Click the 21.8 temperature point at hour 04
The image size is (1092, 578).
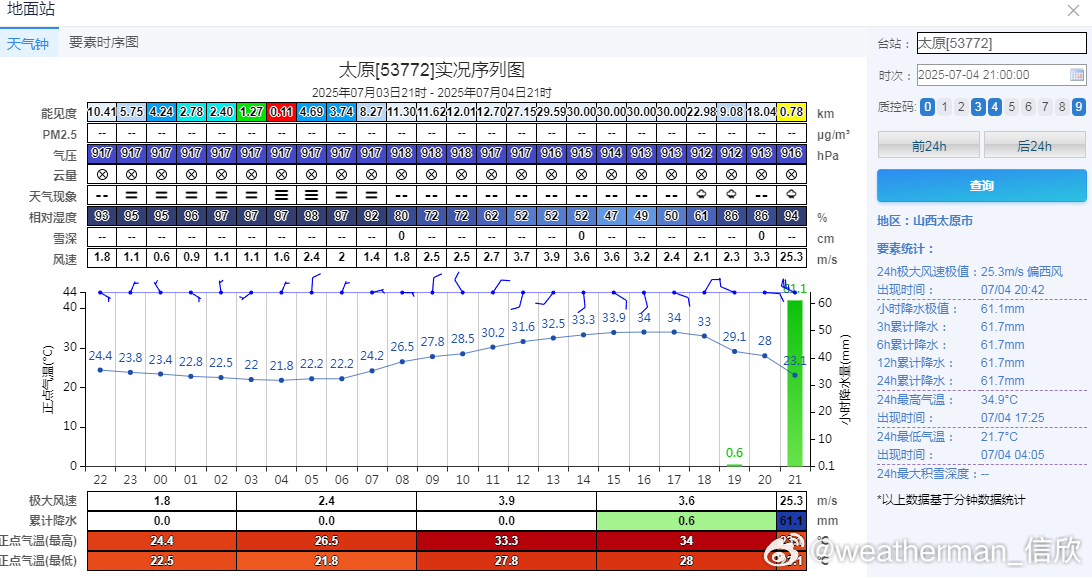[x=281, y=380]
